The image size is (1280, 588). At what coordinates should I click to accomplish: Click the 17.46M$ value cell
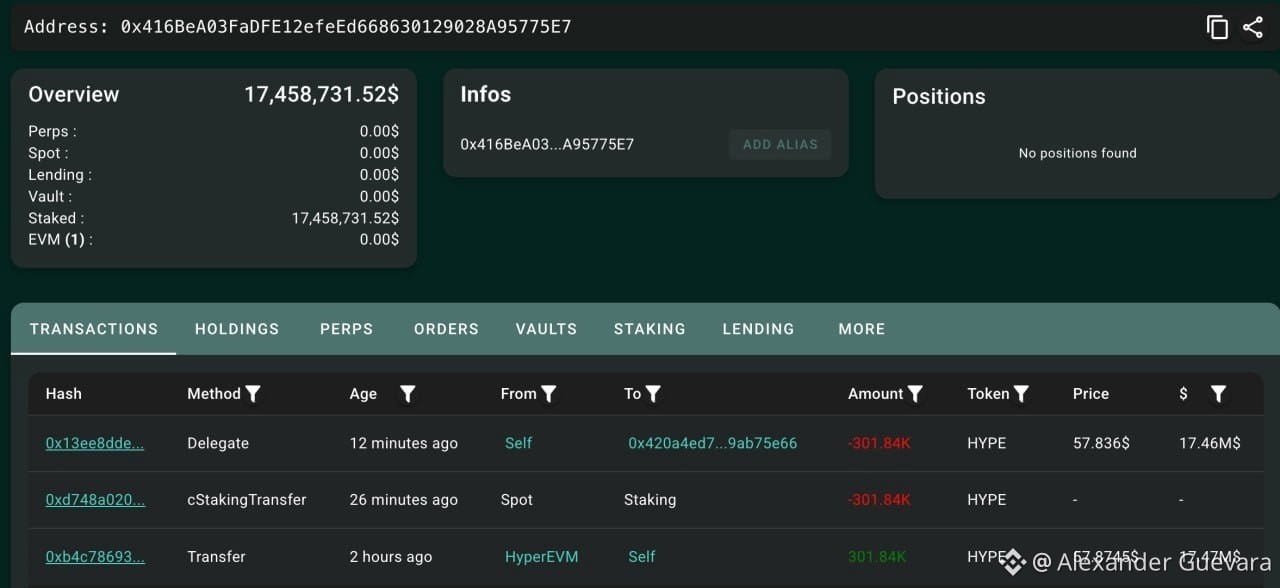1210,443
